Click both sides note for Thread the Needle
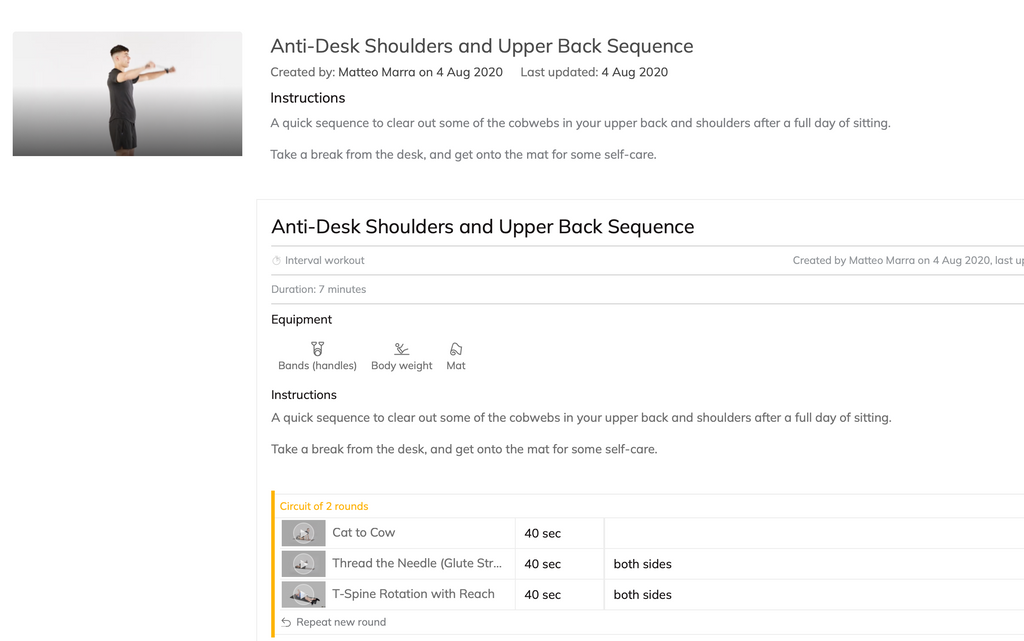Screen dimensions: 1024x641 pyautogui.click(x=642, y=564)
